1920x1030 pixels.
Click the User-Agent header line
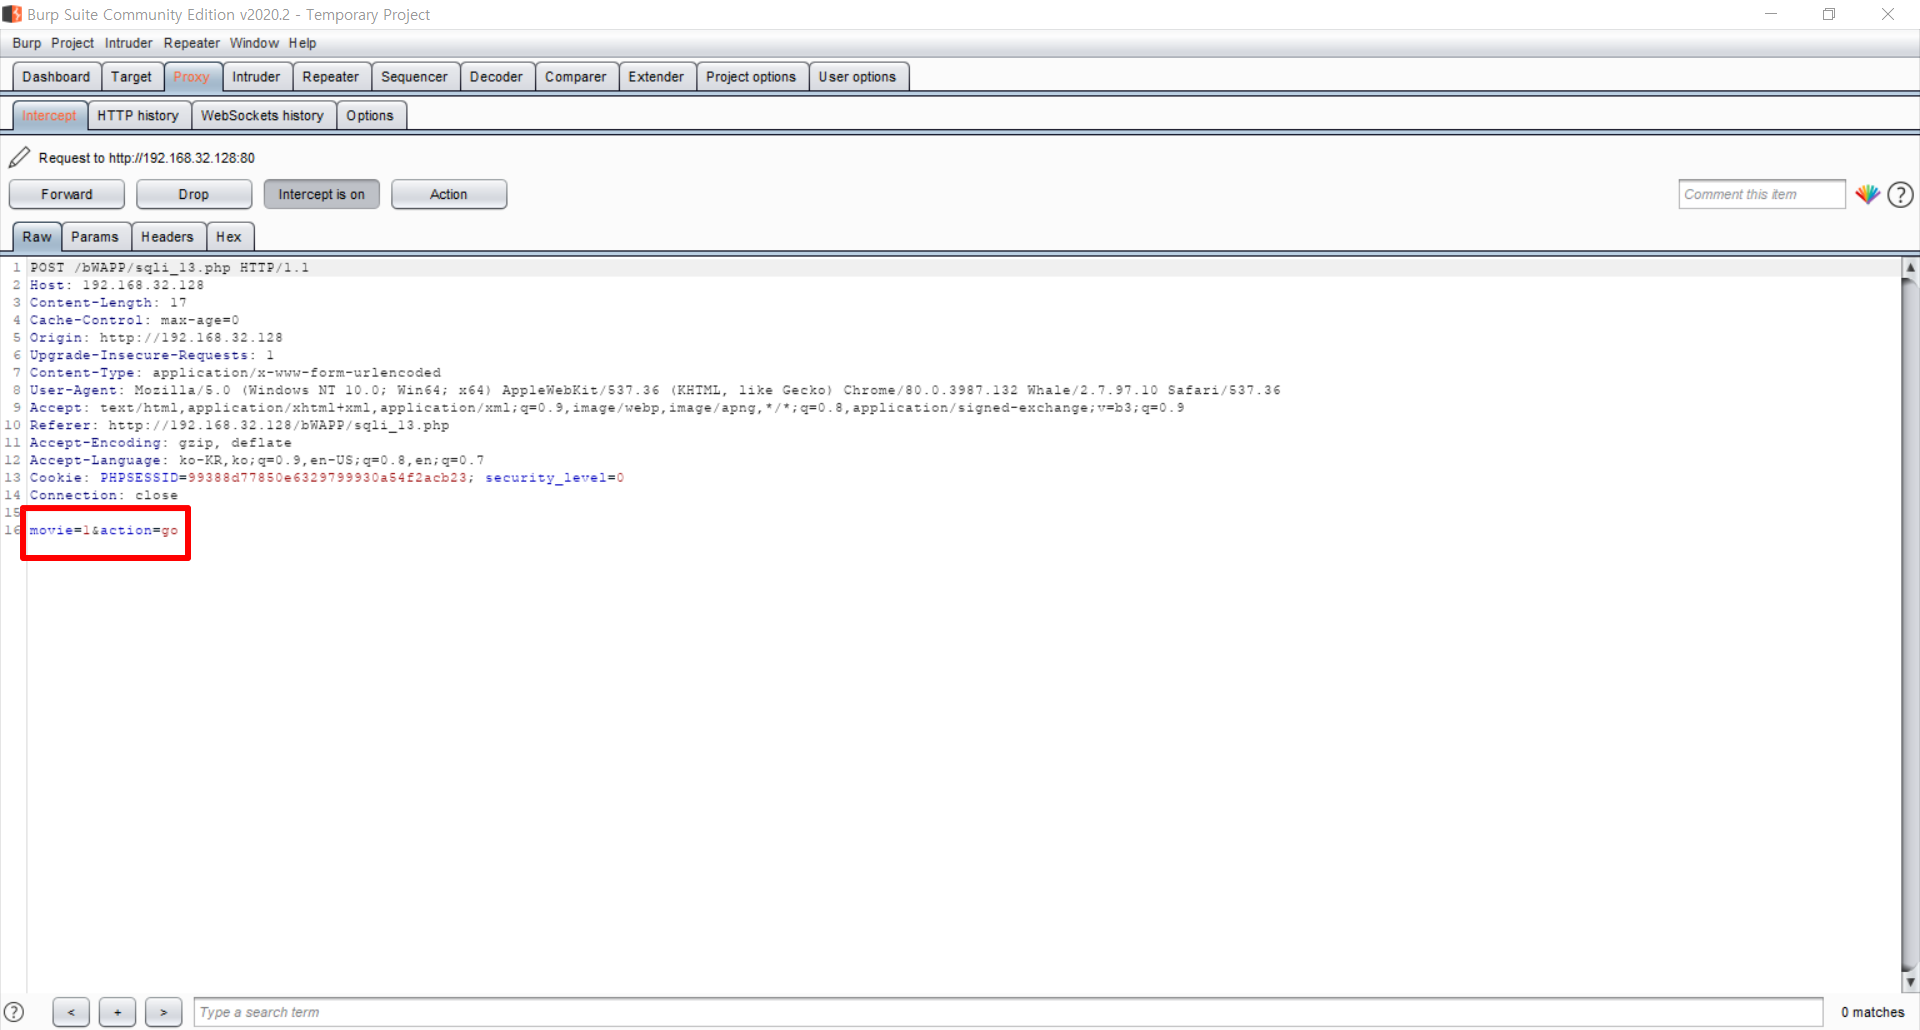pyautogui.click(x=655, y=390)
